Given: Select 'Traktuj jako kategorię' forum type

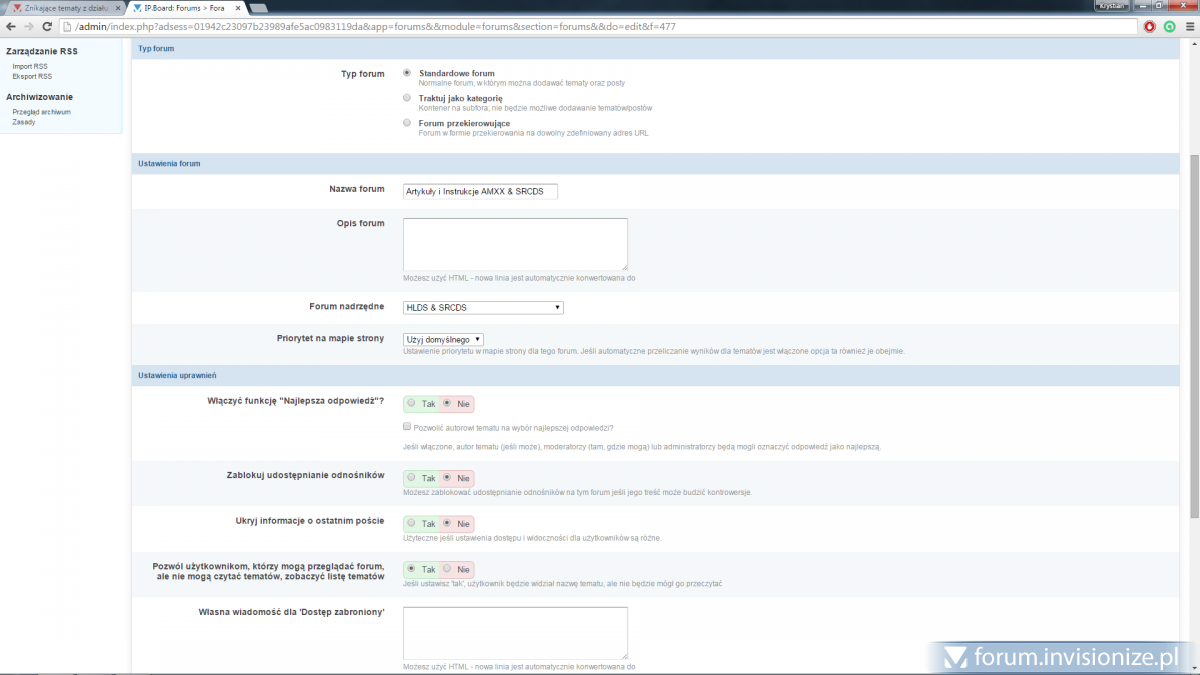Looking at the screenshot, I should pyautogui.click(x=407, y=98).
